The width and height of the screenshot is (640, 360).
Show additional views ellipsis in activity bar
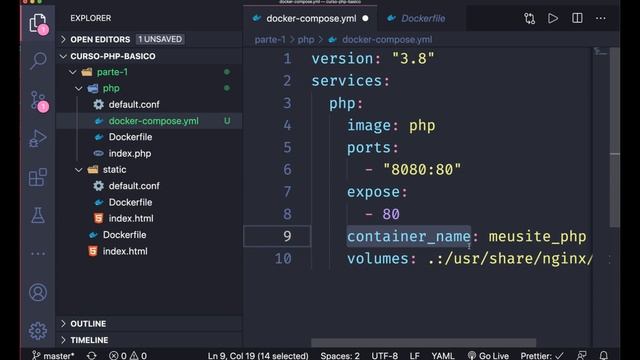pyautogui.click(x=38, y=253)
